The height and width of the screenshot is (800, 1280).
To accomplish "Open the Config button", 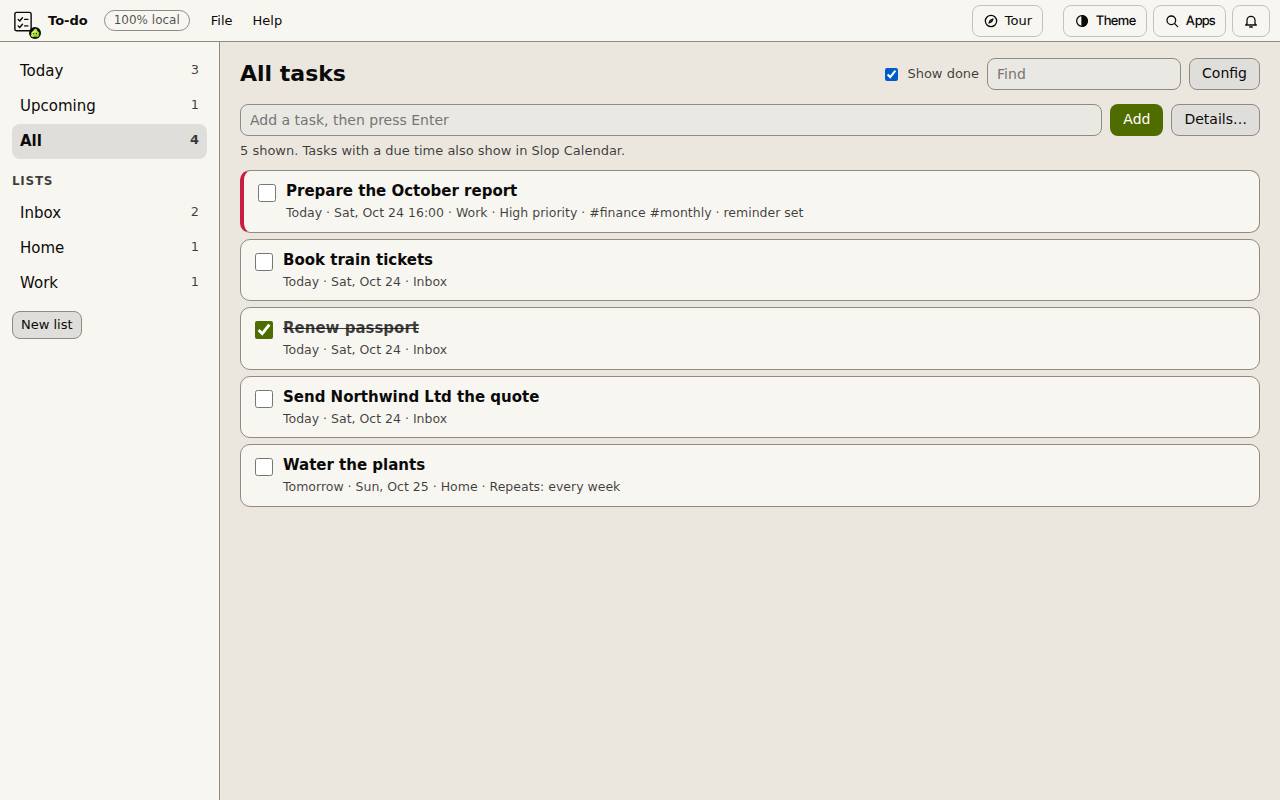I will [x=1224, y=74].
